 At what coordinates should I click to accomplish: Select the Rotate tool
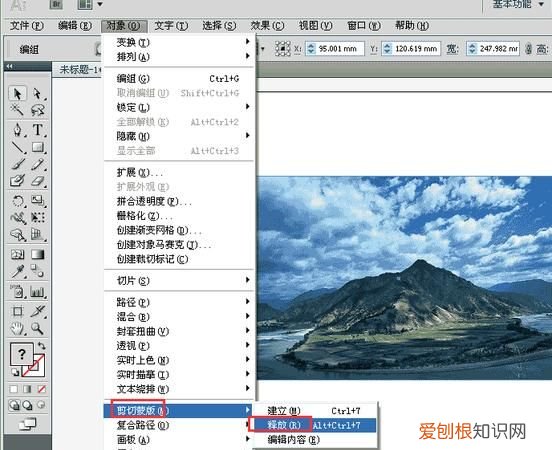tap(17, 201)
